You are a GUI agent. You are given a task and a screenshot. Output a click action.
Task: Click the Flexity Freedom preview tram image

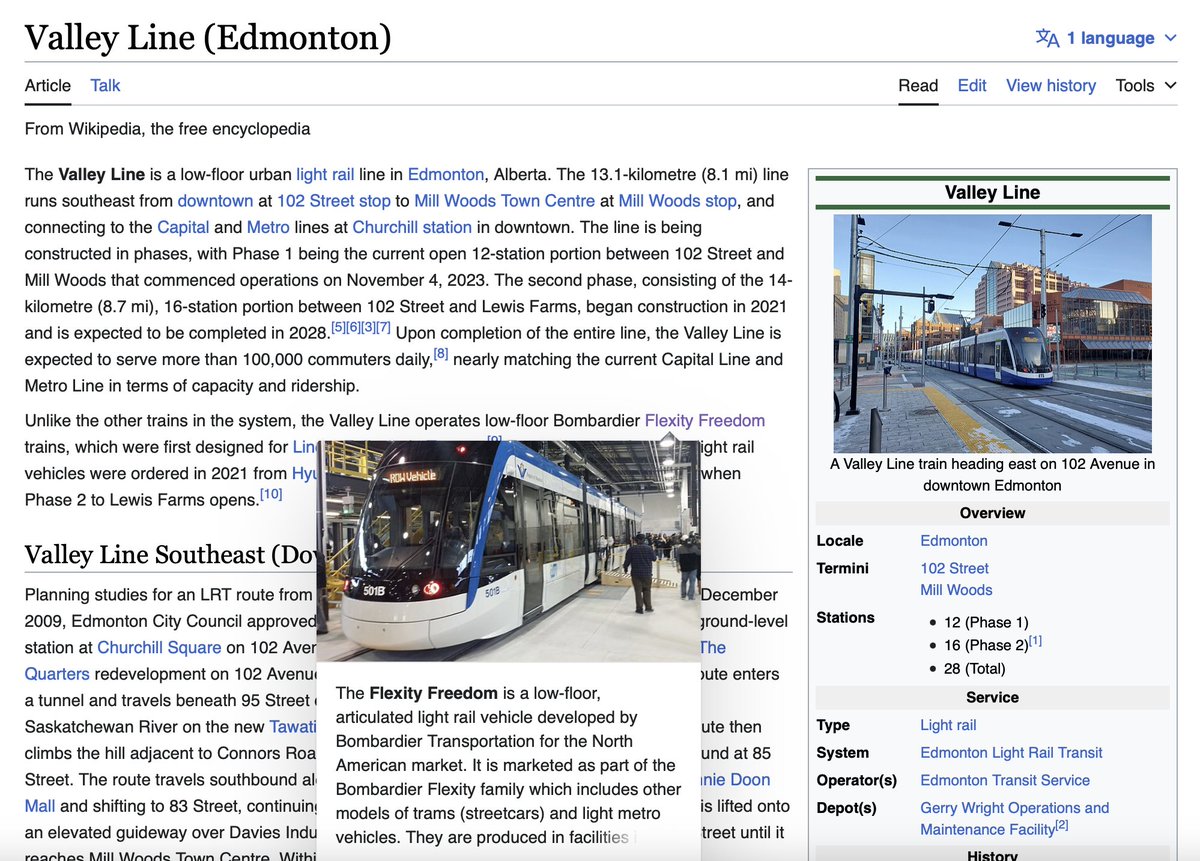click(x=508, y=551)
